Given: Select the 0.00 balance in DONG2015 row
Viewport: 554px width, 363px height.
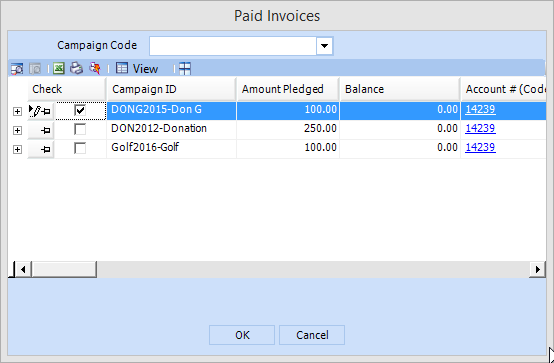Looking at the screenshot, I should click(400, 111).
